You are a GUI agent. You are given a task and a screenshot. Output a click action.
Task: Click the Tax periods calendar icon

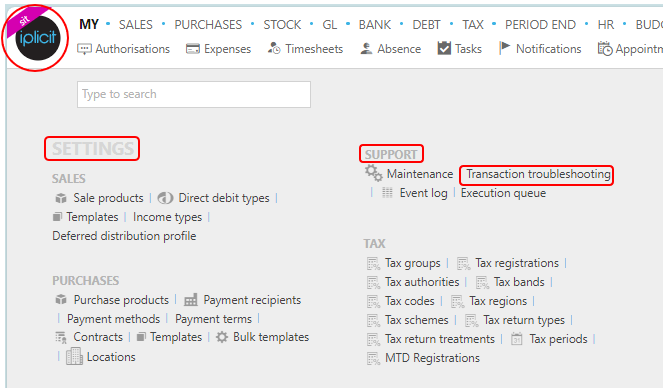(x=516, y=339)
